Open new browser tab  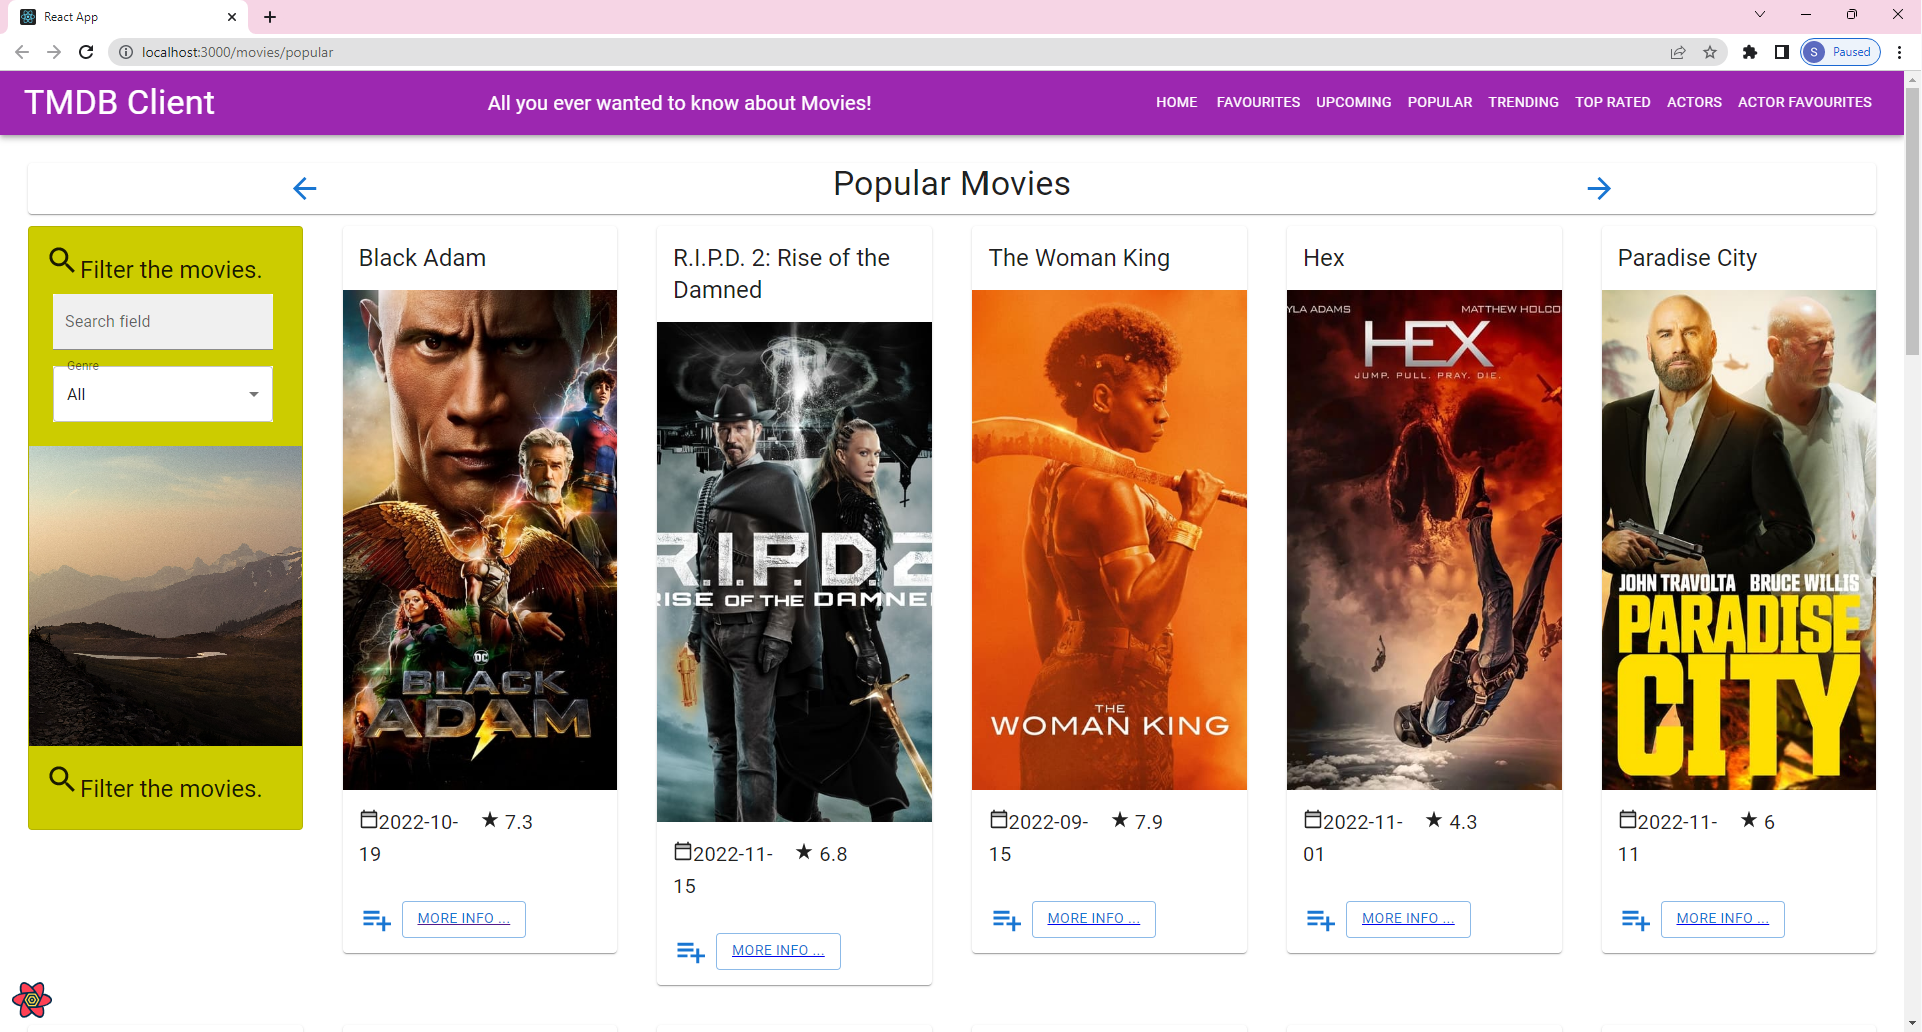pyautogui.click(x=270, y=17)
